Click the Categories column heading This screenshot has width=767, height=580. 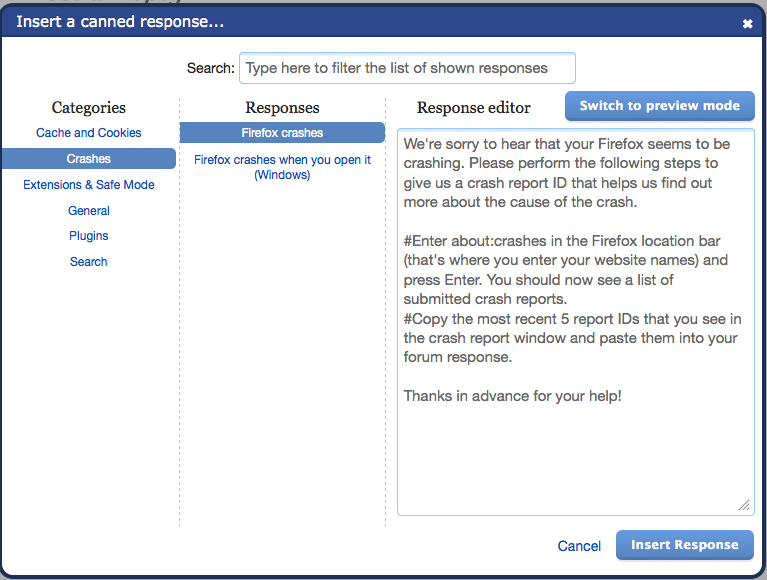pos(89,108)
